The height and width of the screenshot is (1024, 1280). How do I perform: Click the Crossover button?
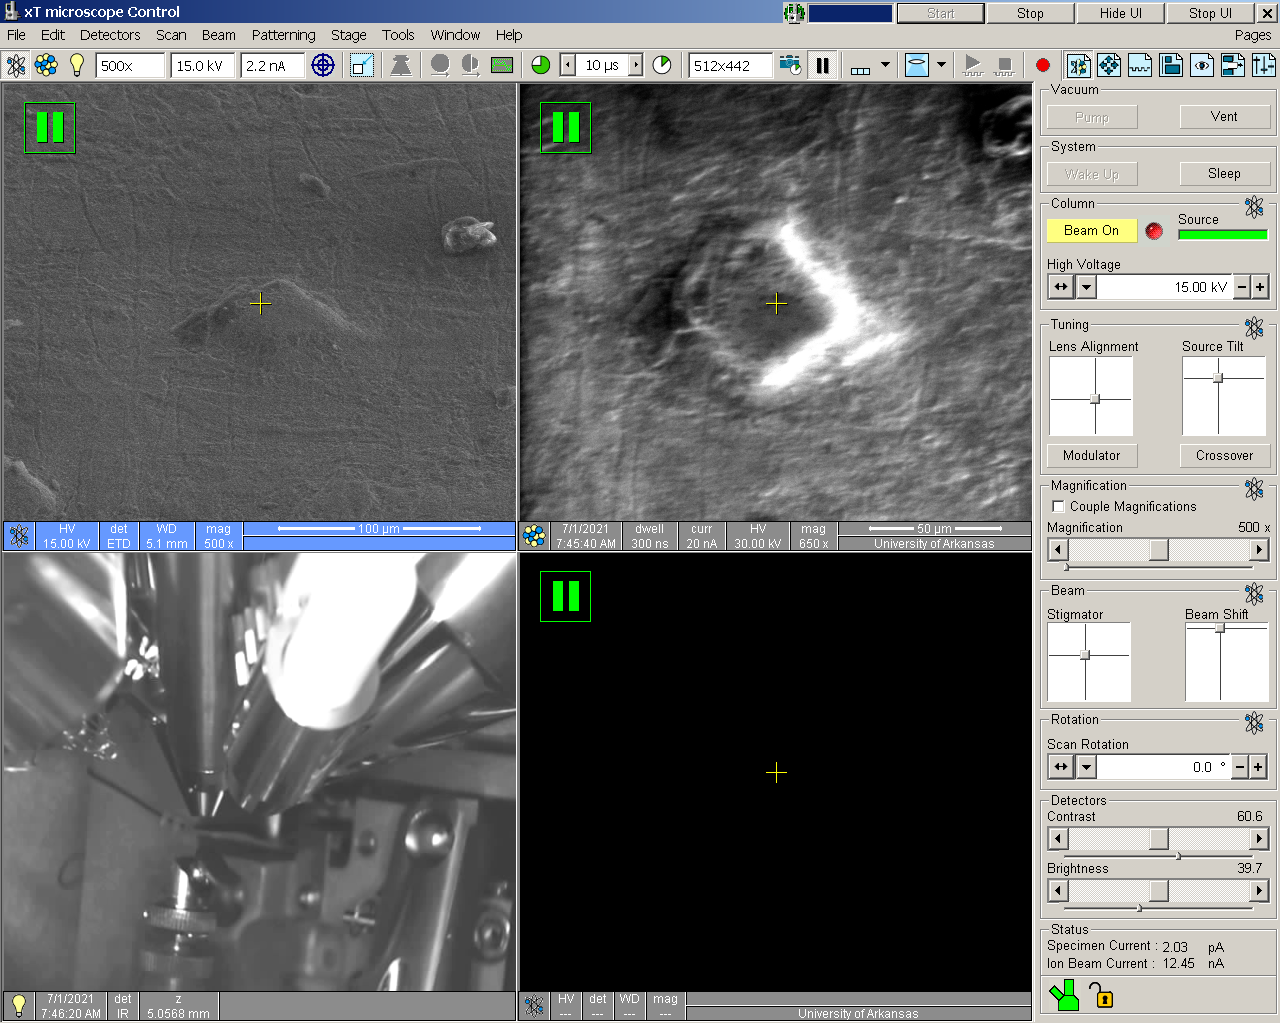click(1224, 456)
